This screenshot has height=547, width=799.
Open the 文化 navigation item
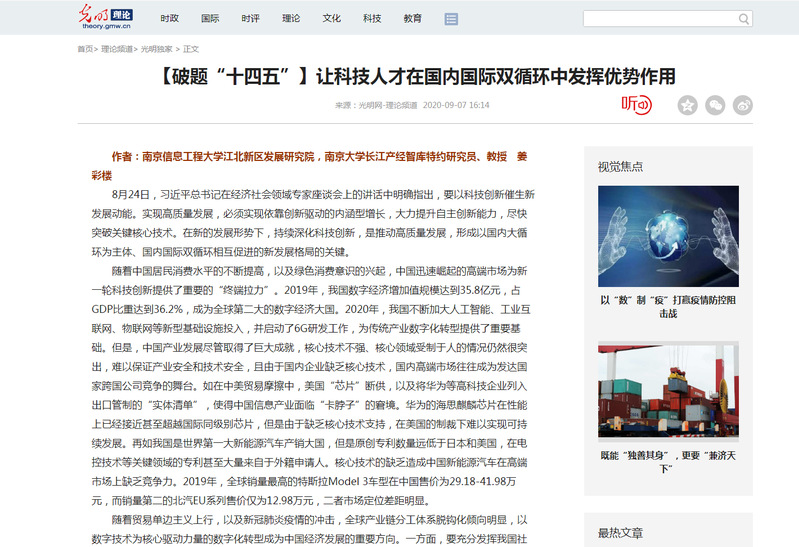(x=332, y=19)
